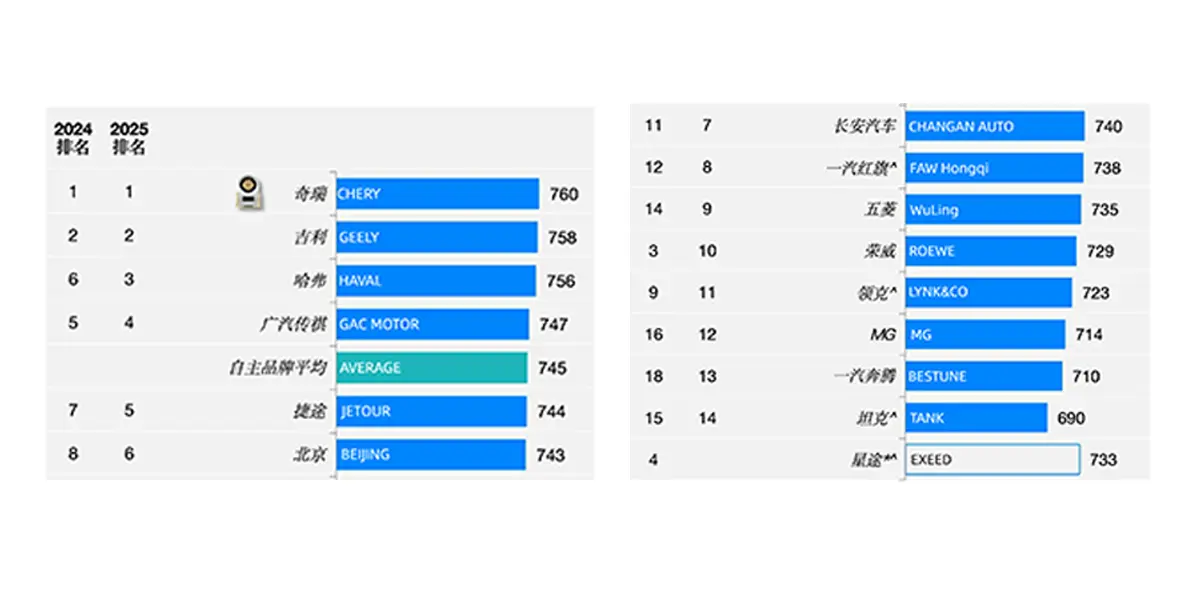The width and height of the screenshot is (1200, 600).
Task: Select the BEIJING bar scoring 743
Action: [430, 454]
